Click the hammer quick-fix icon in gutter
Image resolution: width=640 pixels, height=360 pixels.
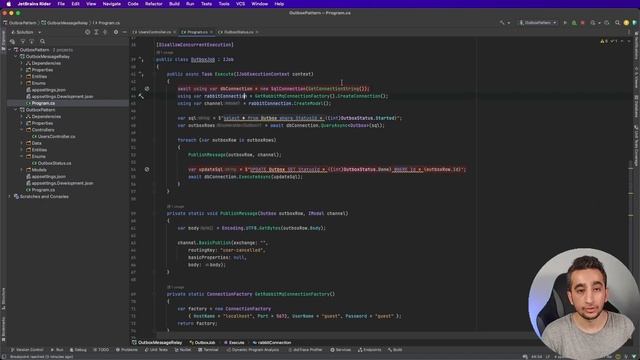click(141, 96)
